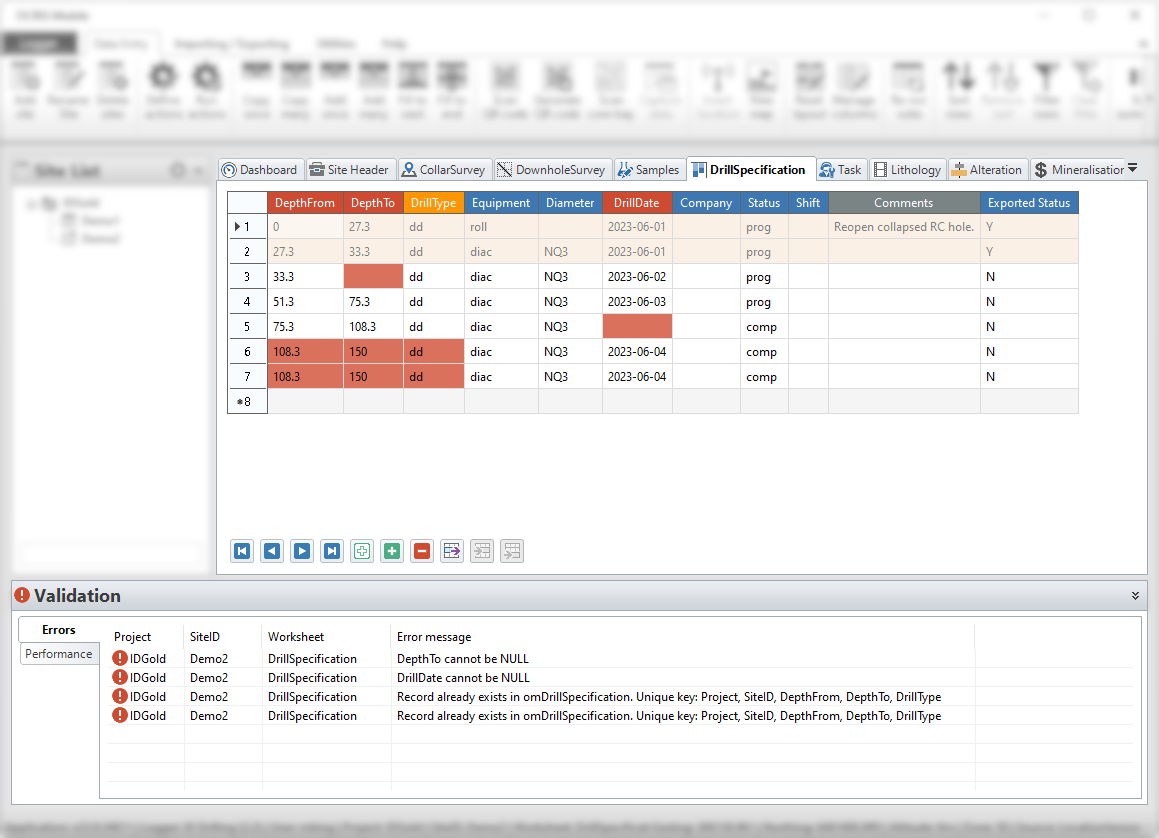Navigate to the first record
Screen dimensions: 1159x838
241,550
